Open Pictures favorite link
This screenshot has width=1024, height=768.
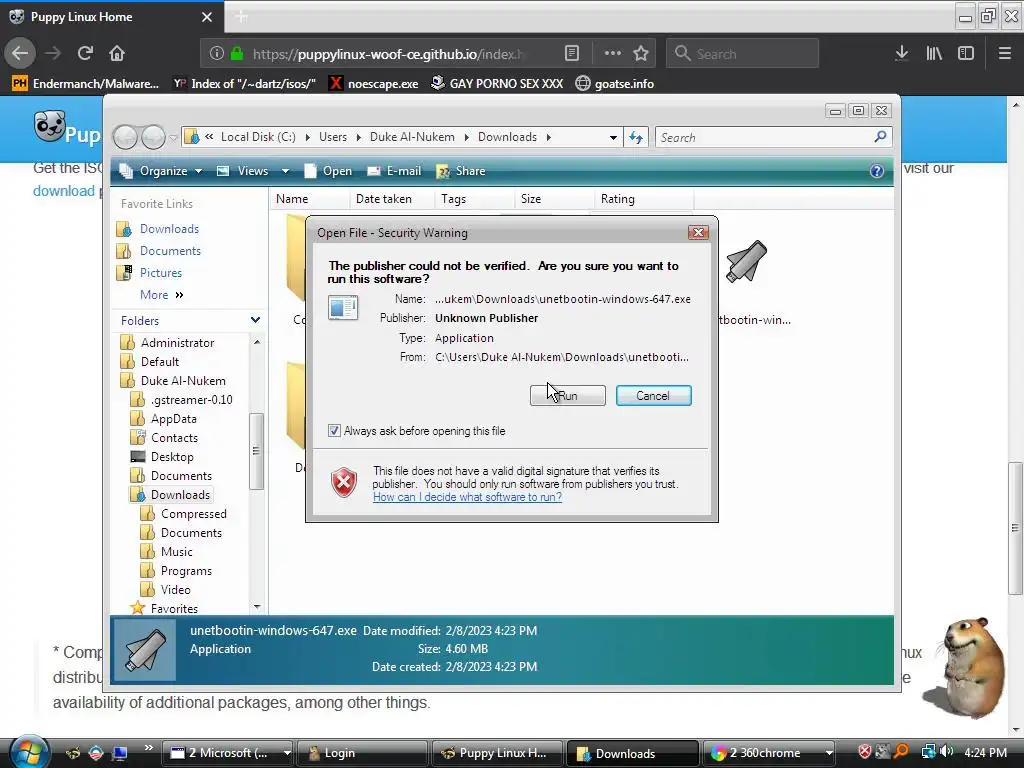161,273
